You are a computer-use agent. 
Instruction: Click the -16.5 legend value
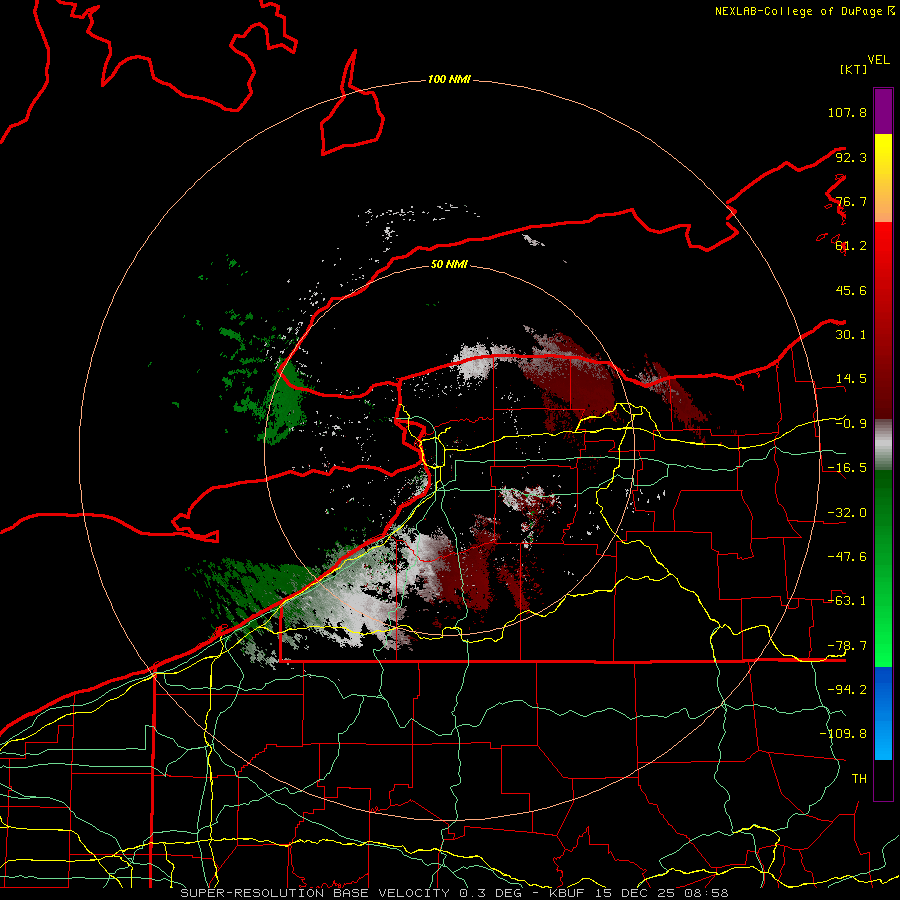click(847, 468)
